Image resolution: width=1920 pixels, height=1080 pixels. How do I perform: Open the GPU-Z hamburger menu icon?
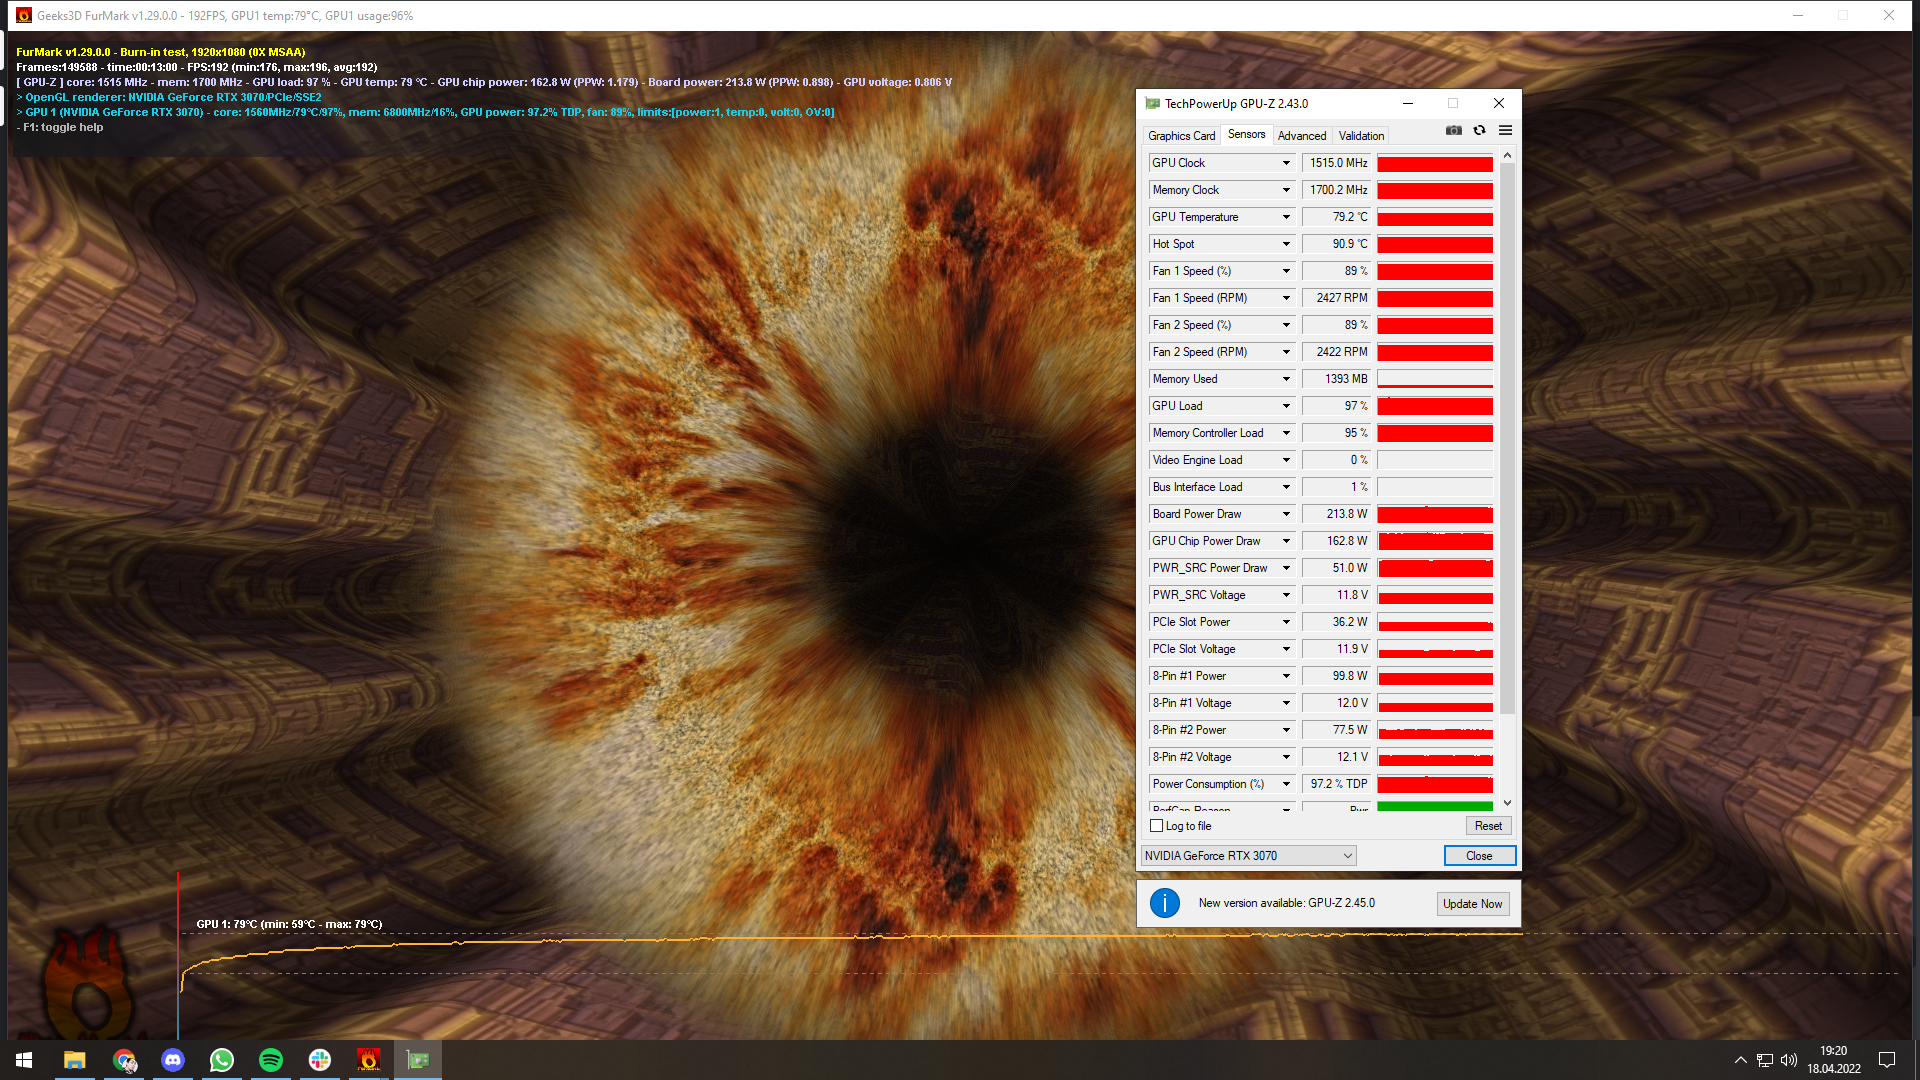click(x=1505, y=131)
